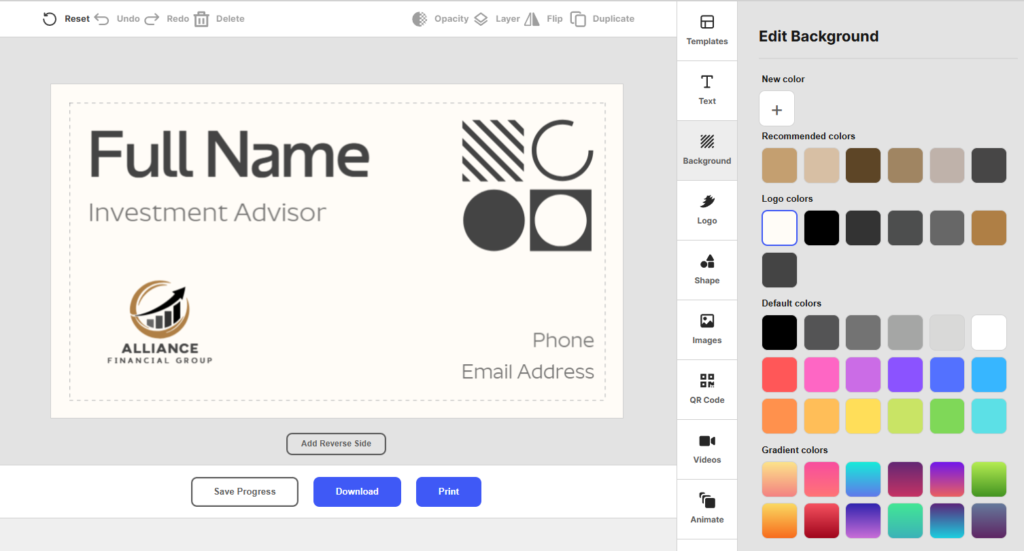Viewport: 1024px width, 551px height.
Task: Open the Animate panel
Action: click(707, 509)
